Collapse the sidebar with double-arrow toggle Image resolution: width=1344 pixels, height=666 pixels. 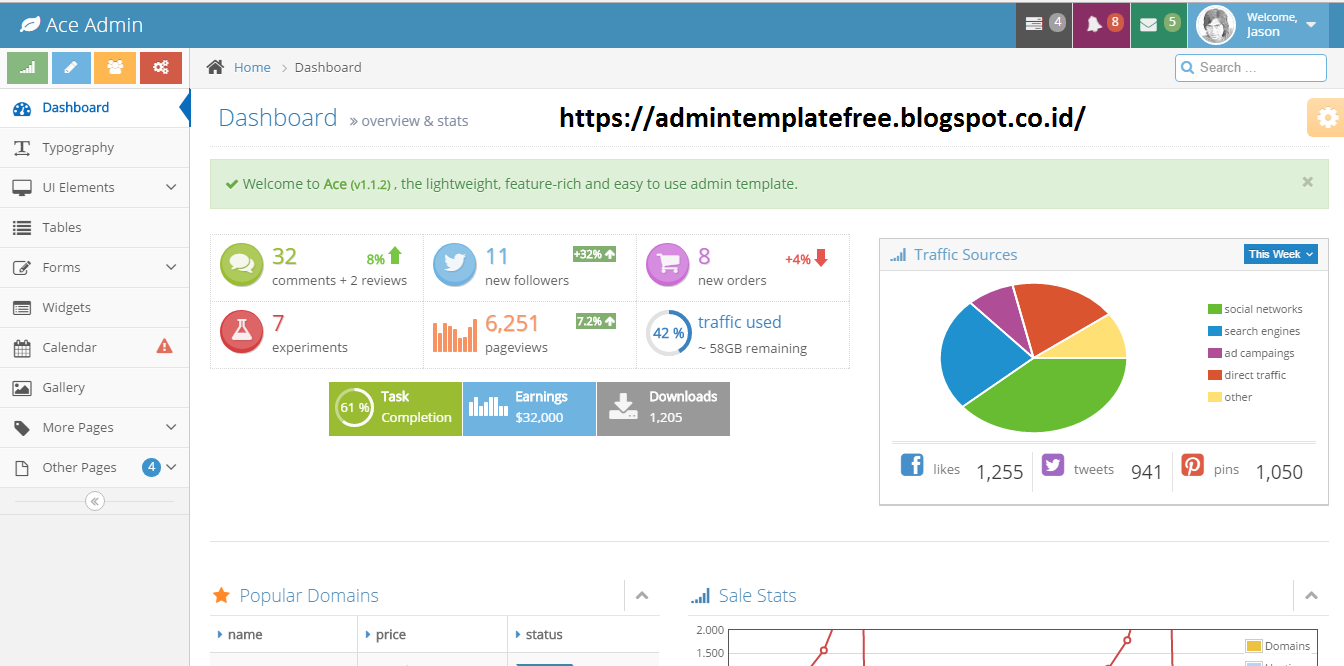click(95, 501)
